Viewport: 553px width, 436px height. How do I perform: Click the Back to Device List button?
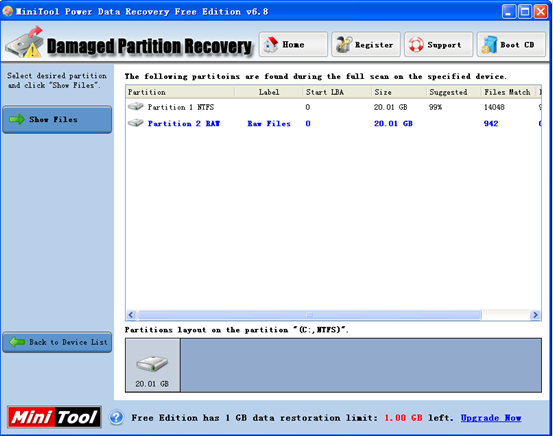click(57, 342)
